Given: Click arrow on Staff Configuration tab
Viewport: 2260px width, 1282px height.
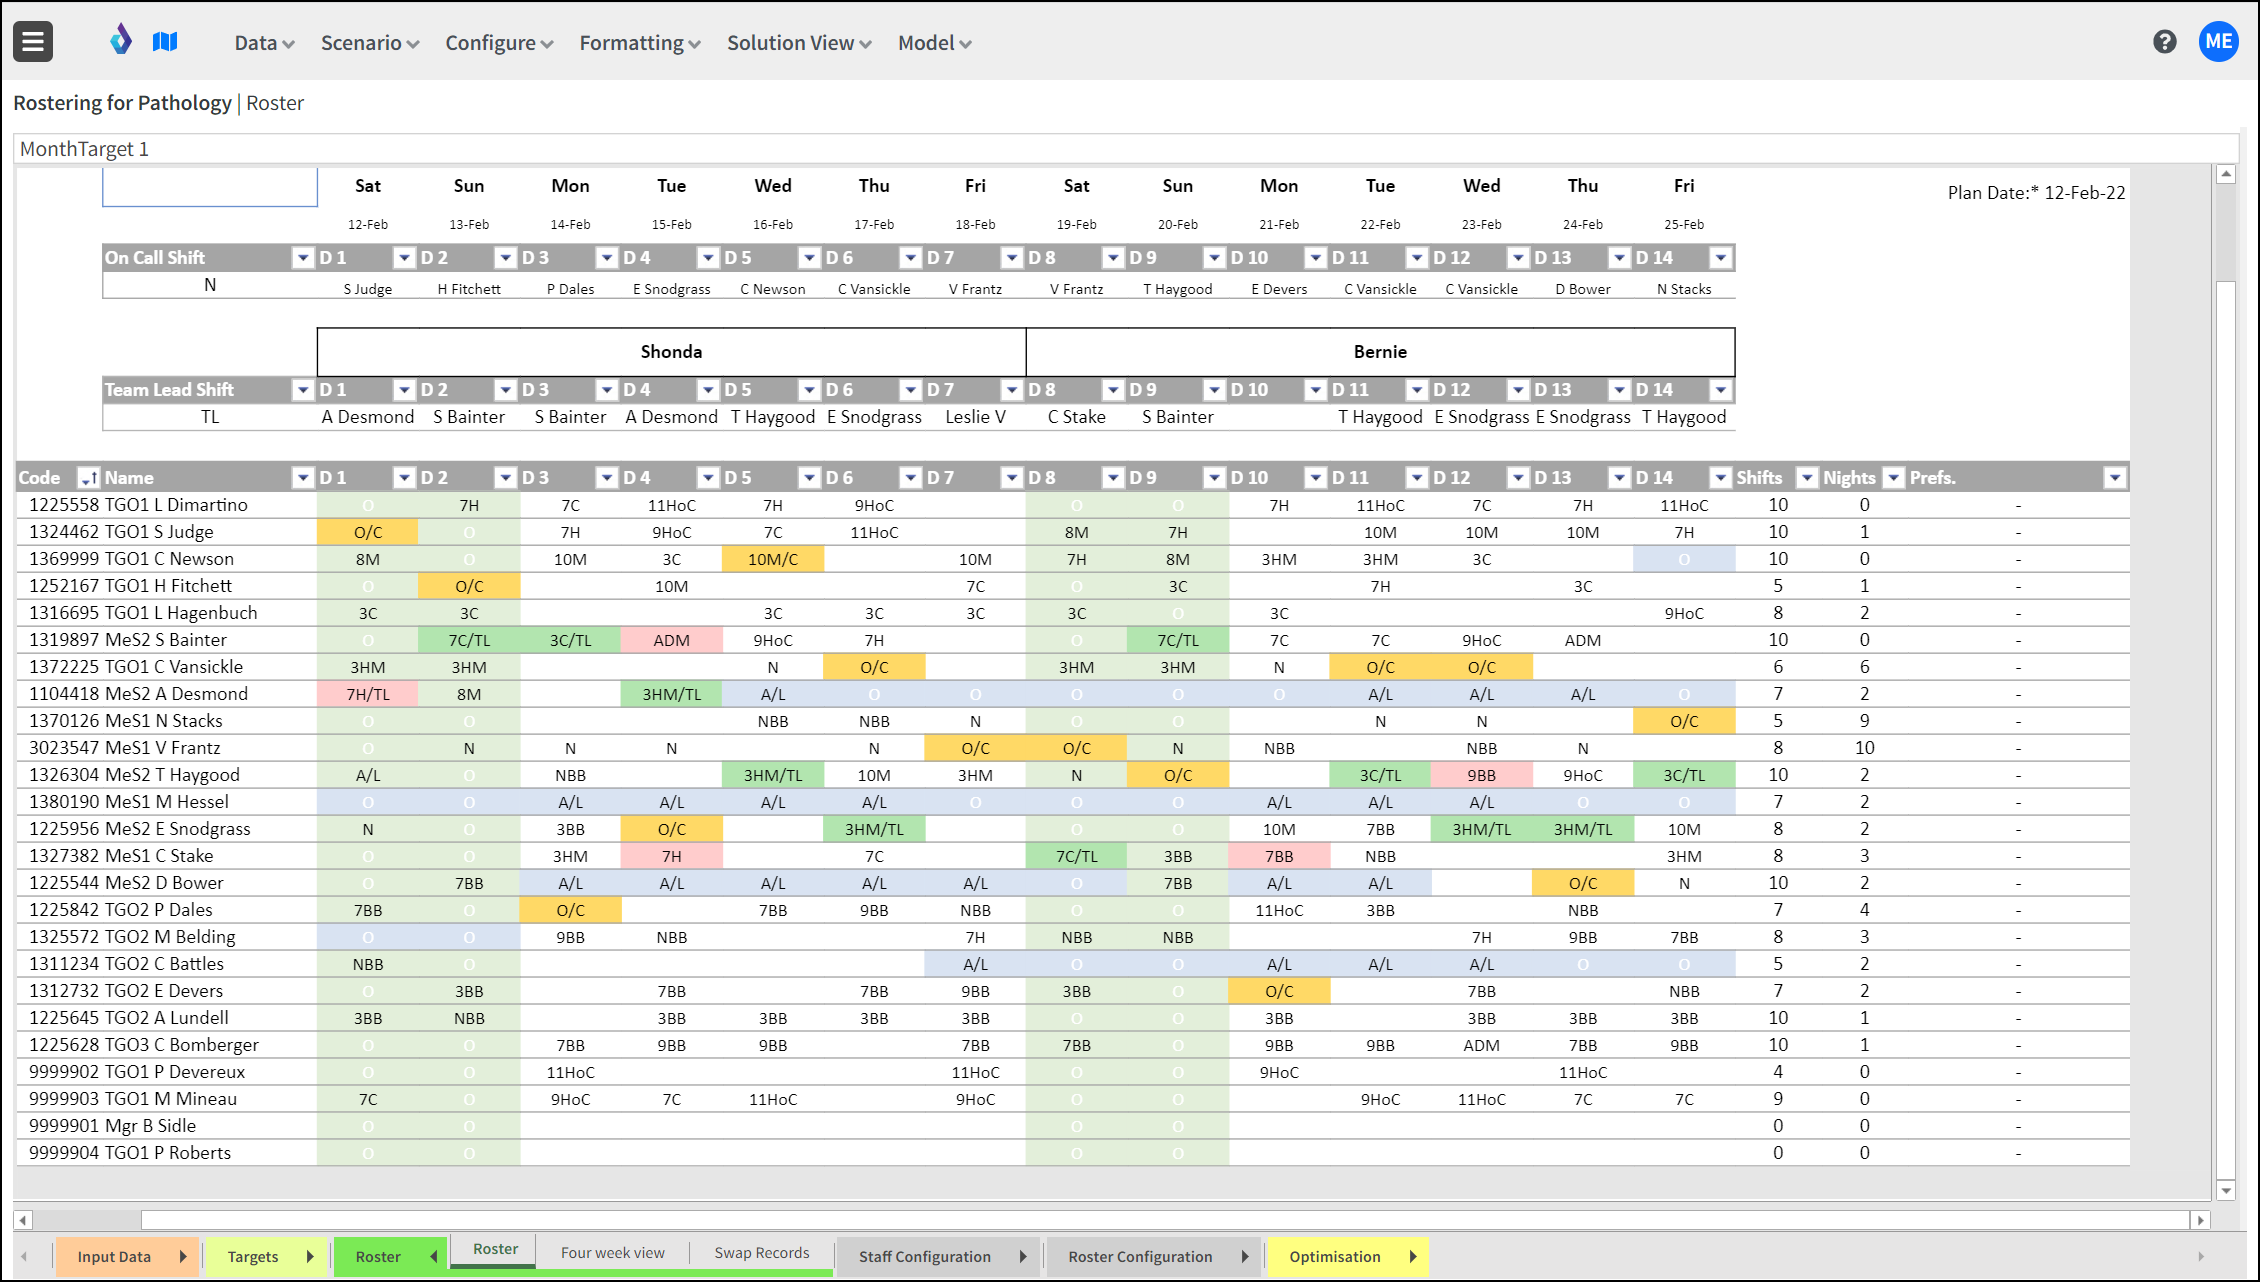Looking at the screenshot, I should [1023, 1257].
